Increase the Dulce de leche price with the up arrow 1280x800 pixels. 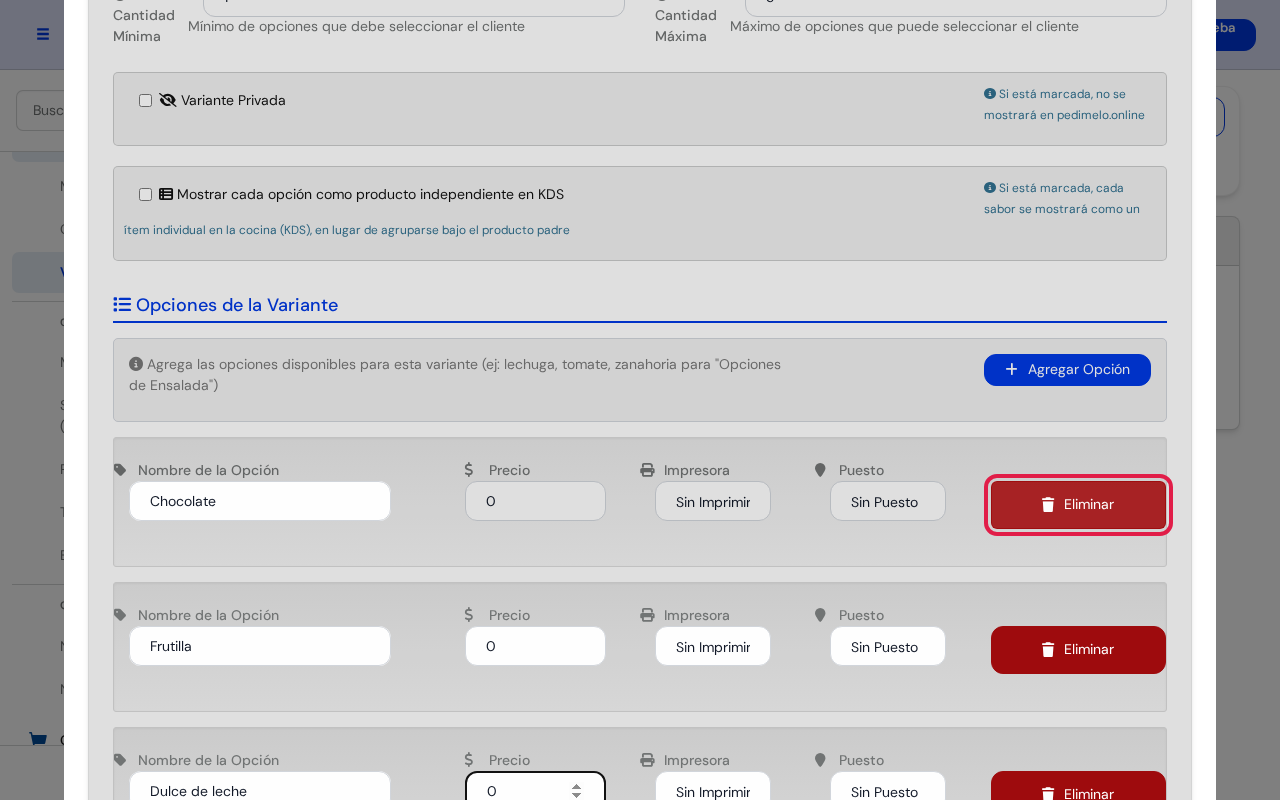[576, 786]
